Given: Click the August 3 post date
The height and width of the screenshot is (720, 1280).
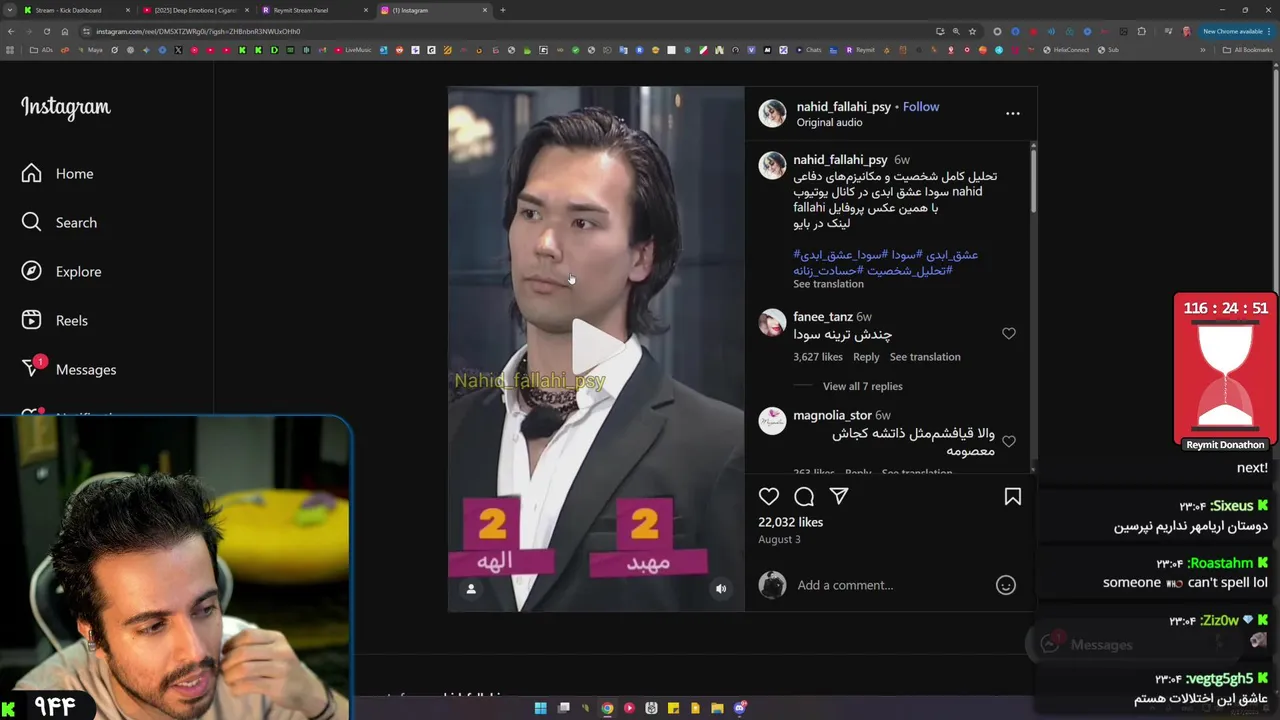Looking at the screenshot, I should tap(779, 539).
